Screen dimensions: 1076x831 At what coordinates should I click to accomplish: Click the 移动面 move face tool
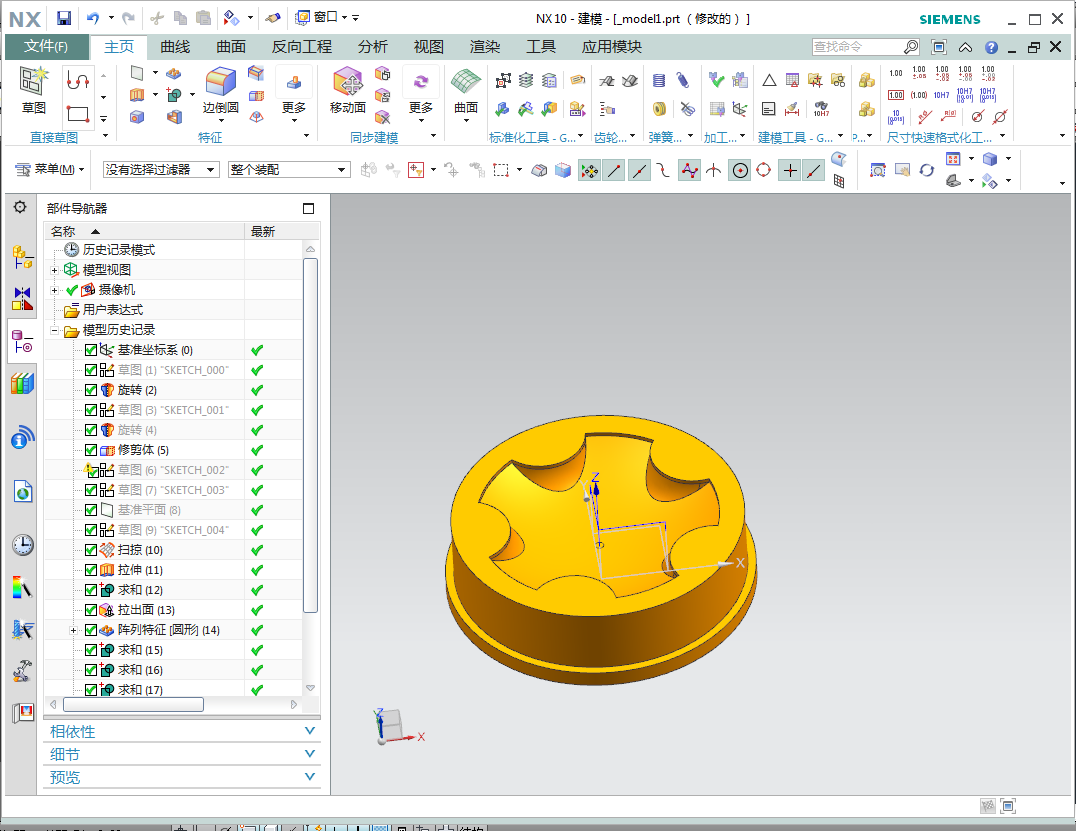tap(347, 90)
